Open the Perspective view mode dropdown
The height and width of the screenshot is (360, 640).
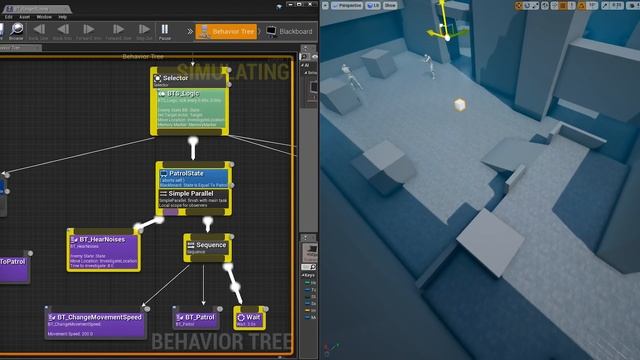pyautogui.click(x=347, y=5)
